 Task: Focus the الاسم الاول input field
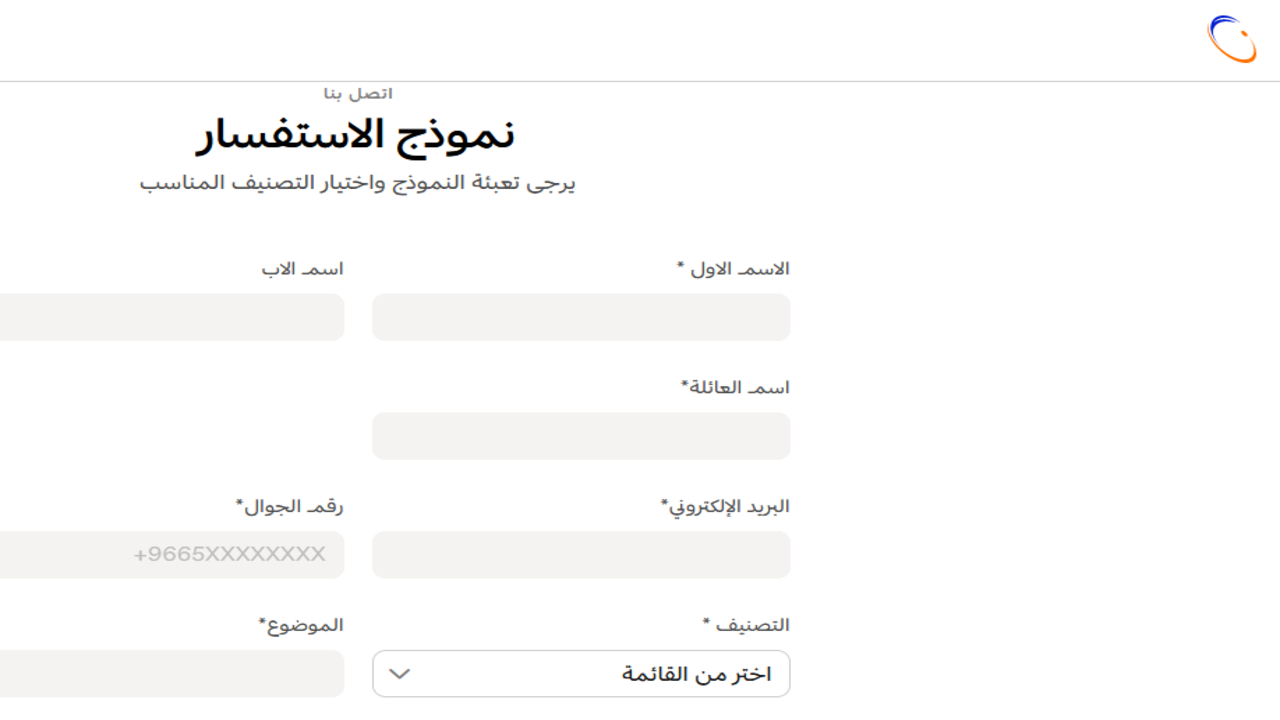[x=581, y=317]
